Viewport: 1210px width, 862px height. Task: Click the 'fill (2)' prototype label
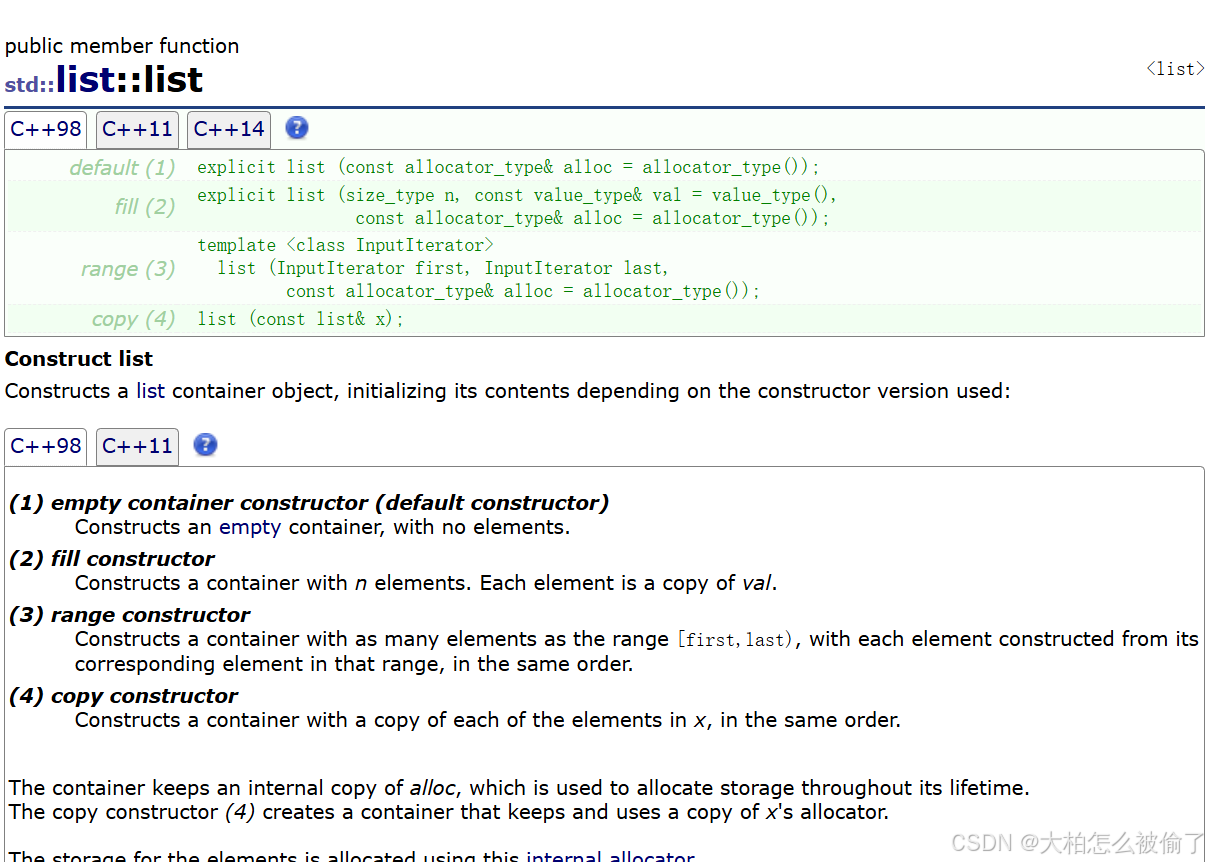(145, 207)
